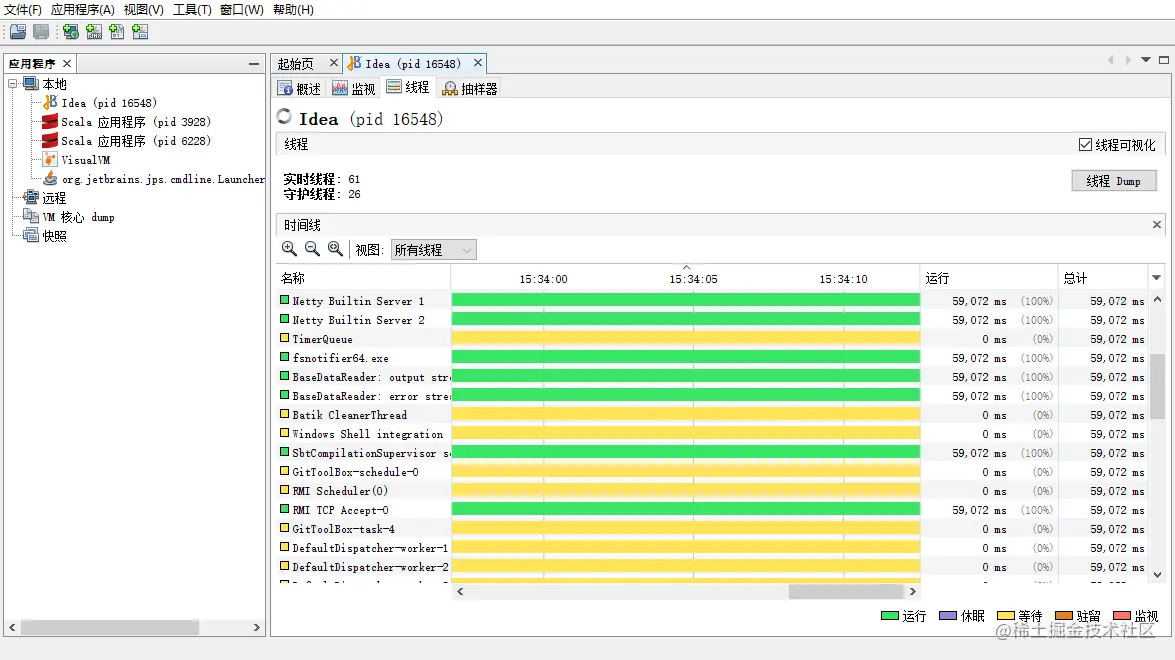Open the Window (窗口) menu

click(x=241, y=10)
